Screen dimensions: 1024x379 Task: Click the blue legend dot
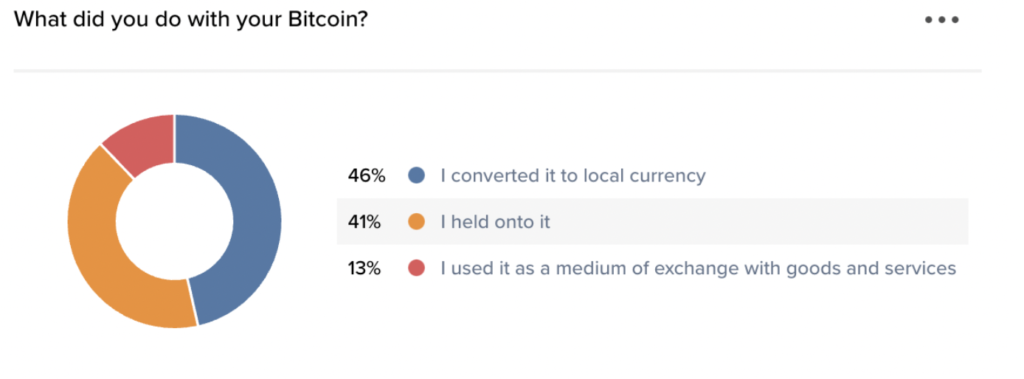416,175
